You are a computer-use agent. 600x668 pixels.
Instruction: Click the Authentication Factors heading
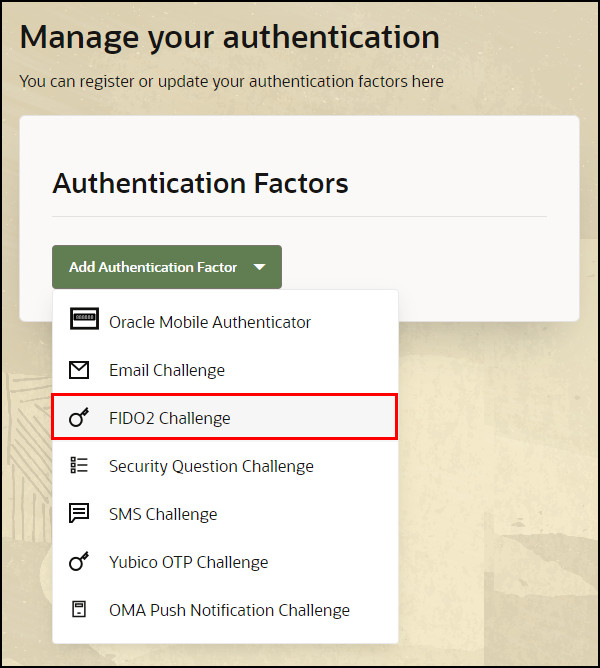[x=200, y=184]
